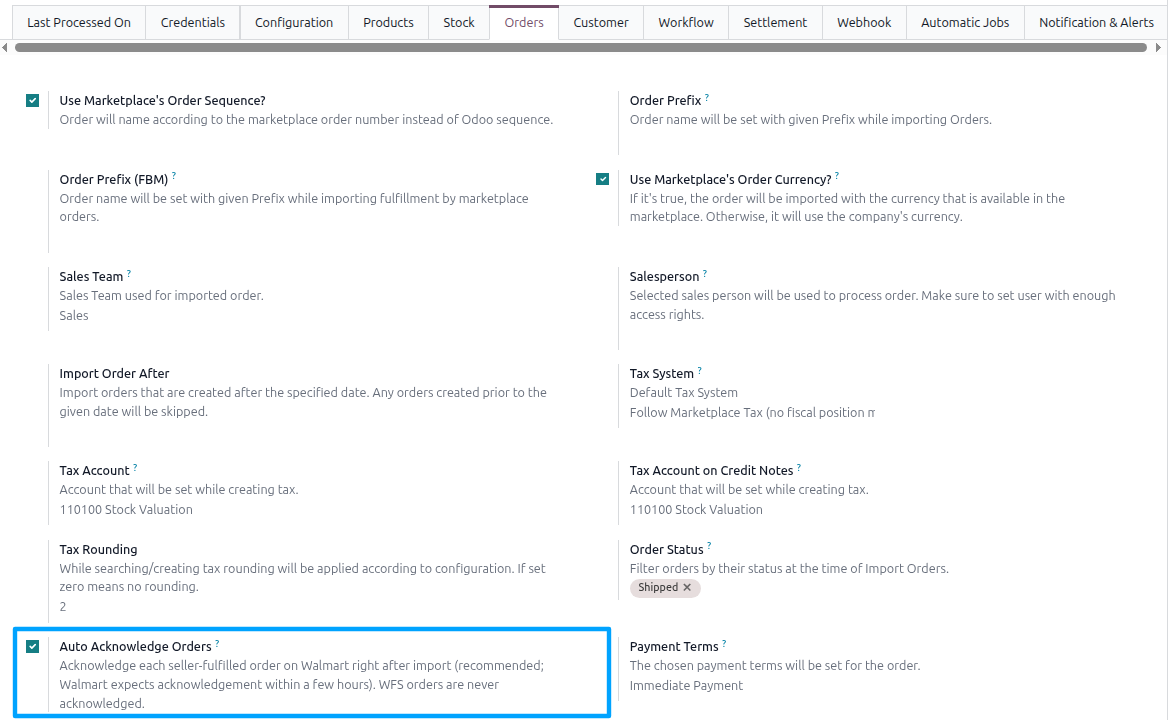Screen dimensions: 1168x720
Task: Open Tax Account field 110100 Stock Valuation
Action: coord(126,510)
